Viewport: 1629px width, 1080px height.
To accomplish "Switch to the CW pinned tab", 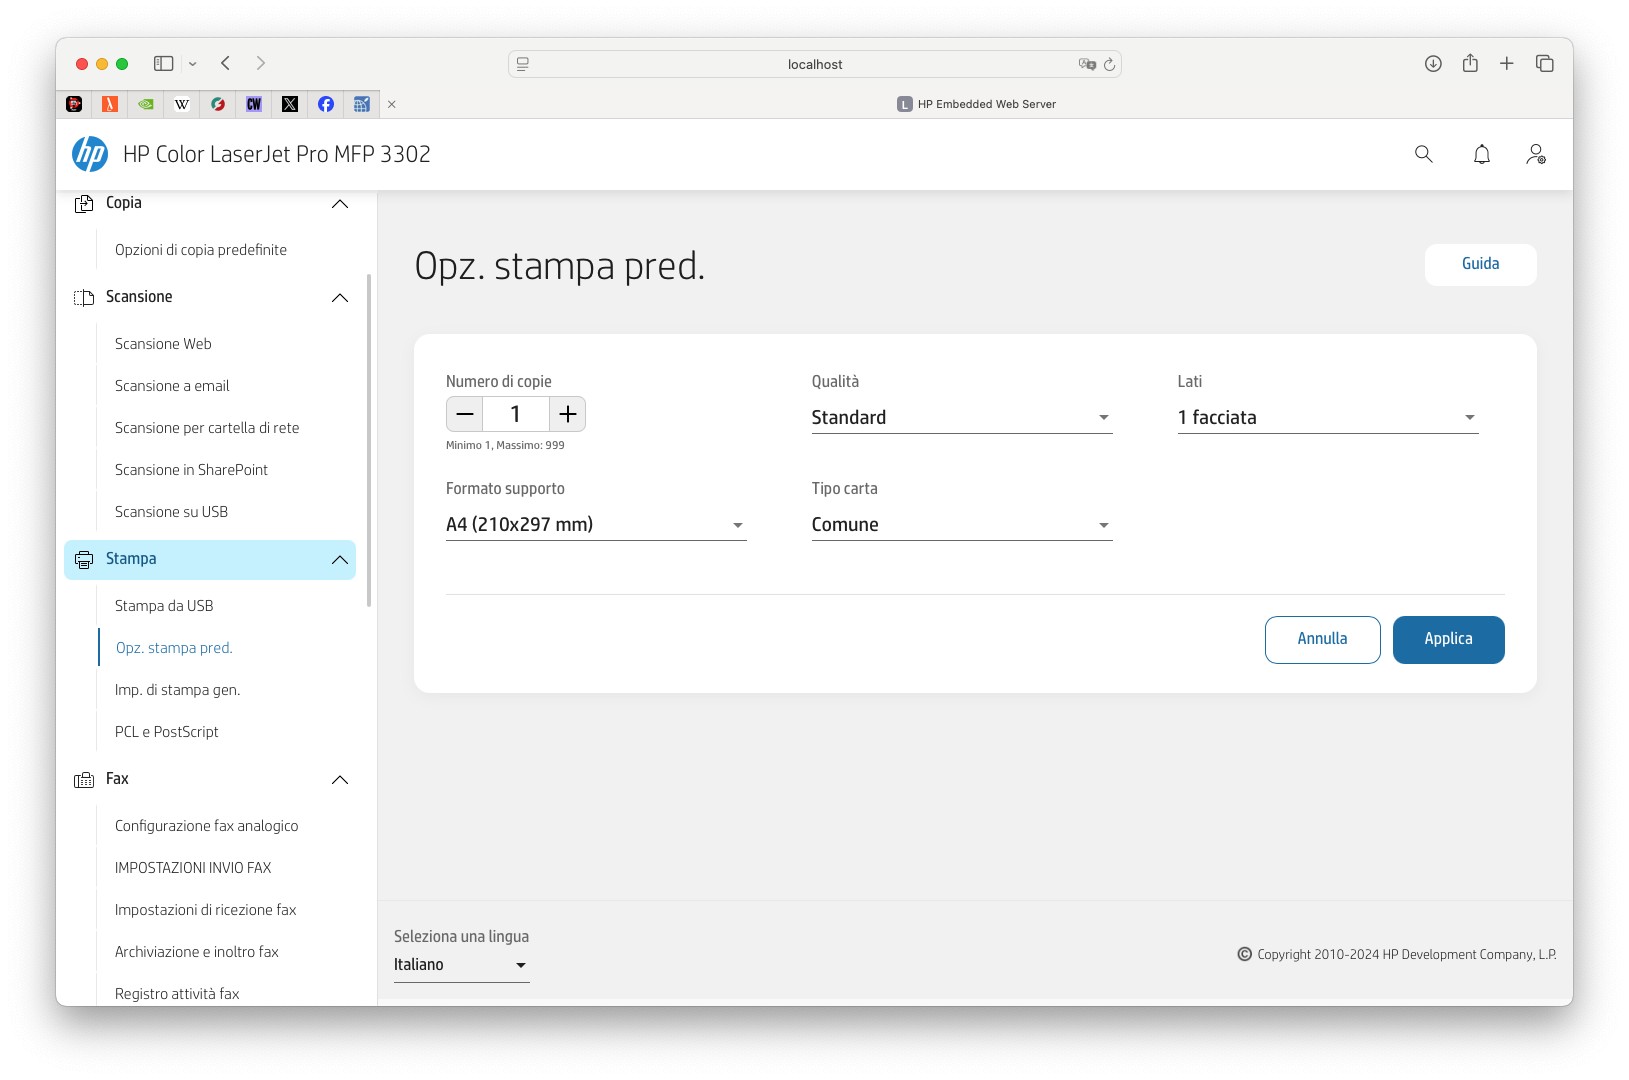I will tap(254, 104).
